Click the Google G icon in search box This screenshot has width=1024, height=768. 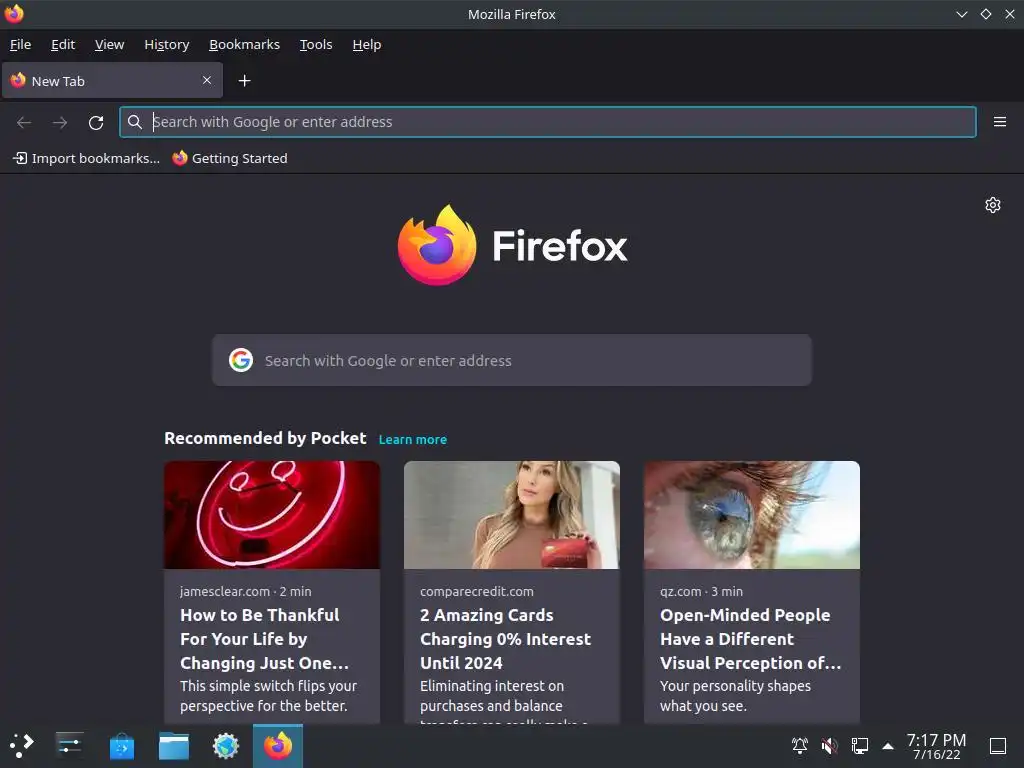pyautogui.click(x=241, y=360)
